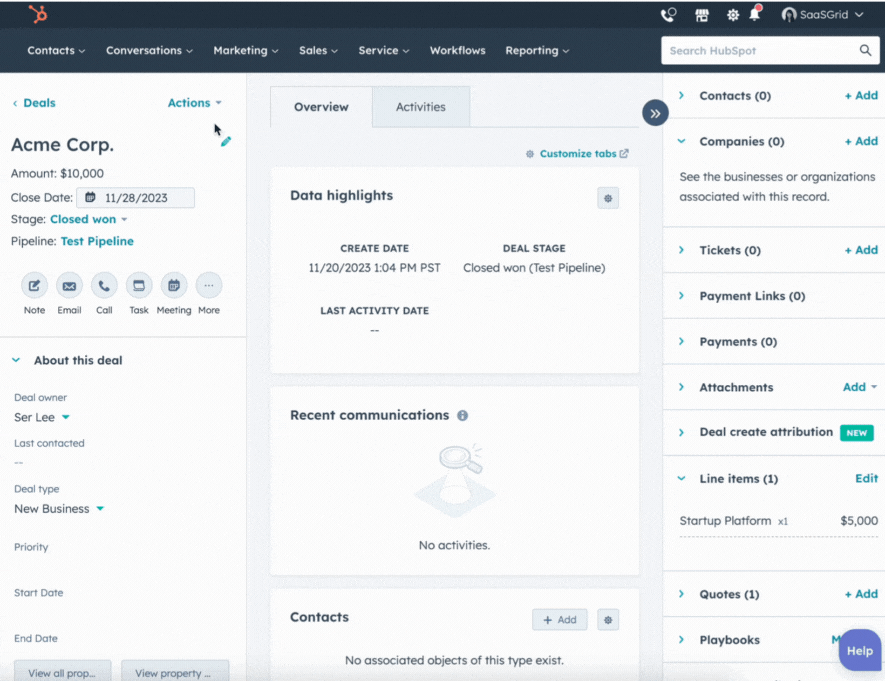Switch to the Activities tab
Screen dimensions: 885x681
pos(420,106)
